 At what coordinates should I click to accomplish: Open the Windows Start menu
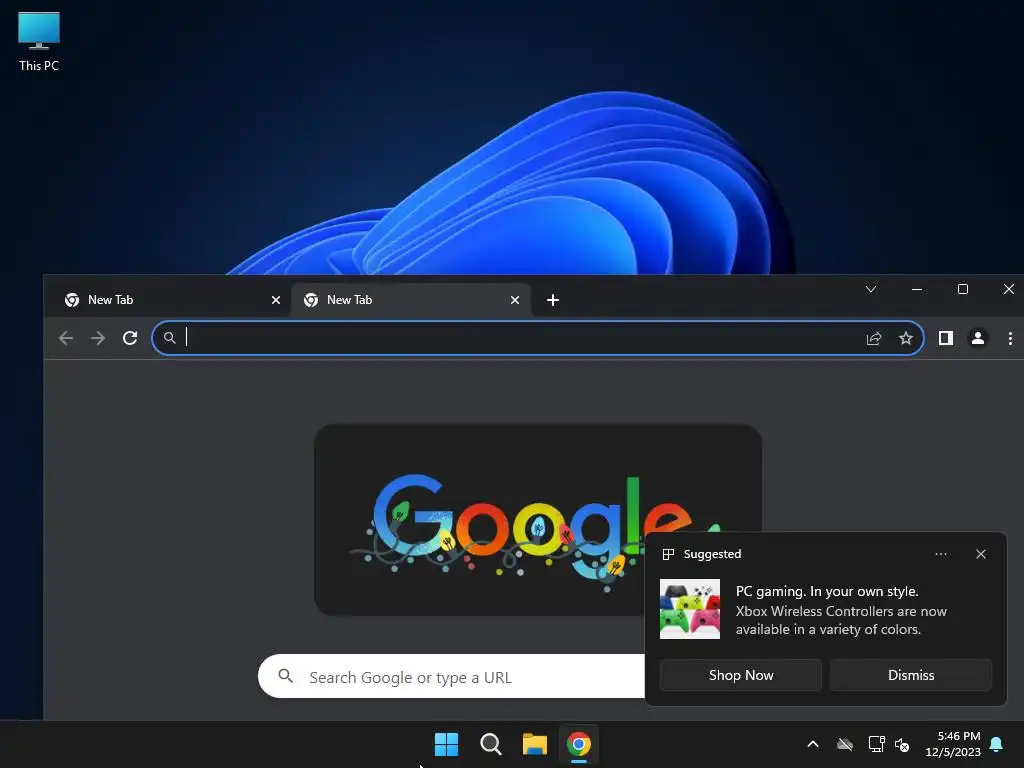(x=446, y=744)
